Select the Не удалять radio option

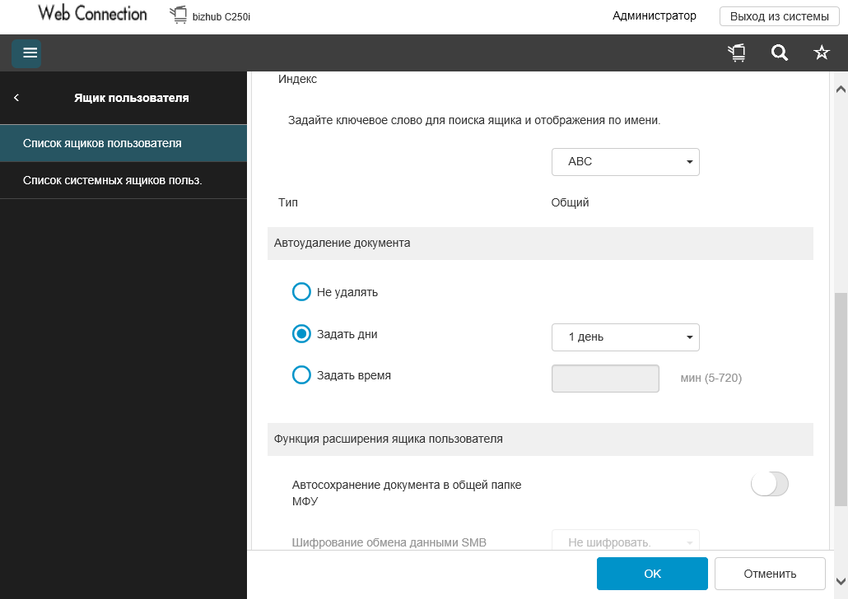[x=301, y=292]
